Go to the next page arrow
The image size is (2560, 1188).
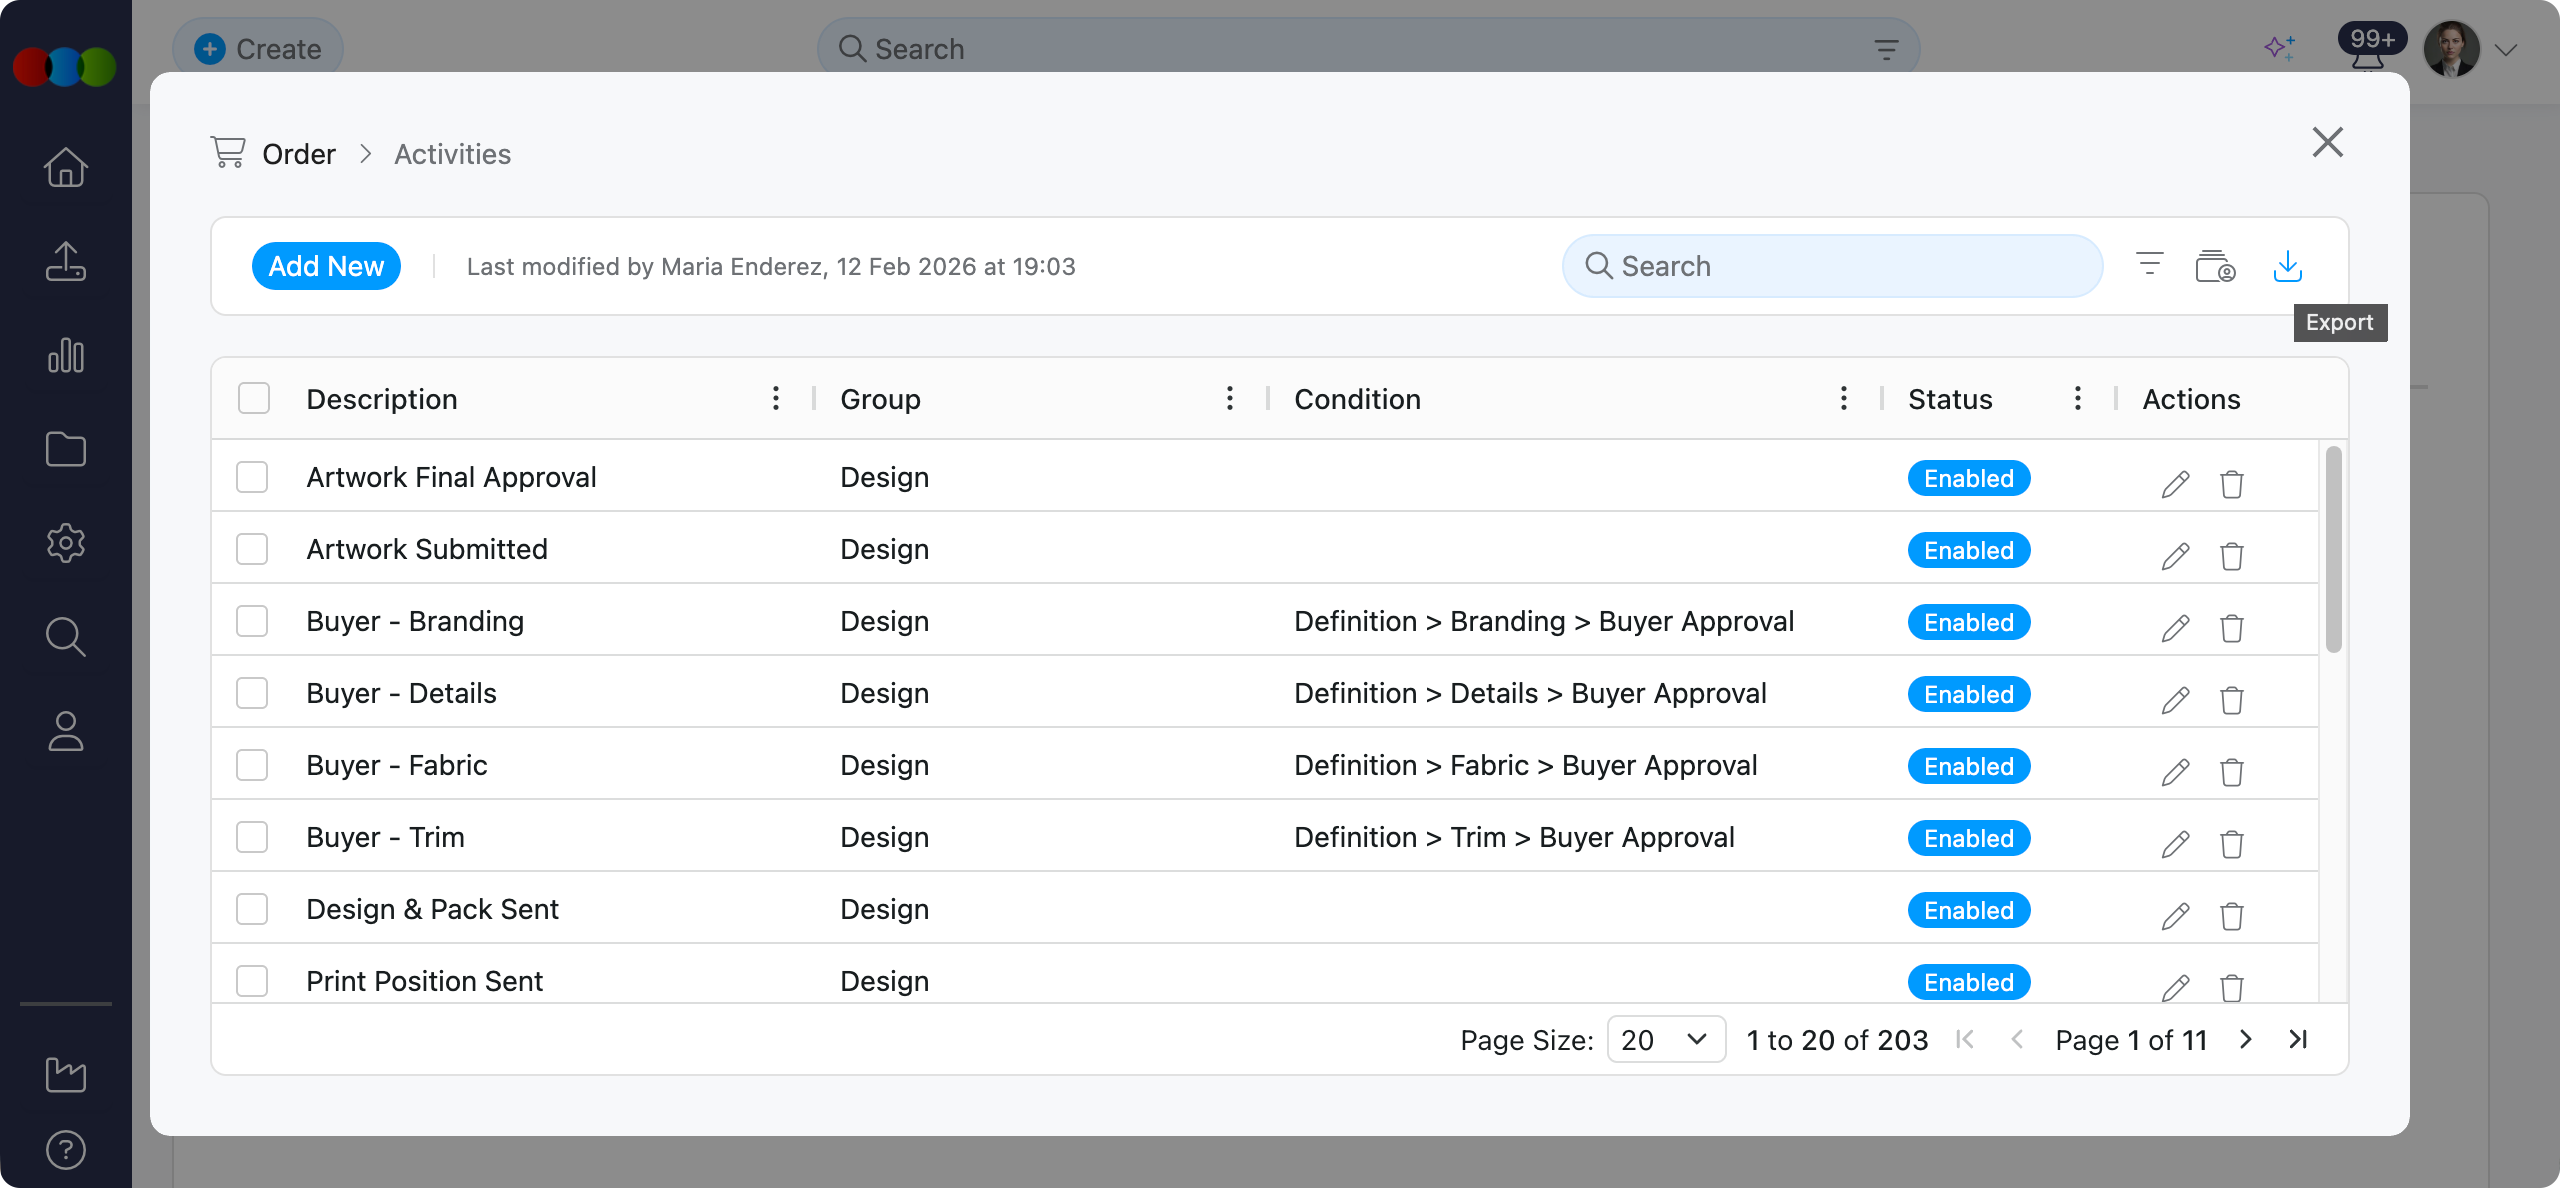point(2246,1040)
